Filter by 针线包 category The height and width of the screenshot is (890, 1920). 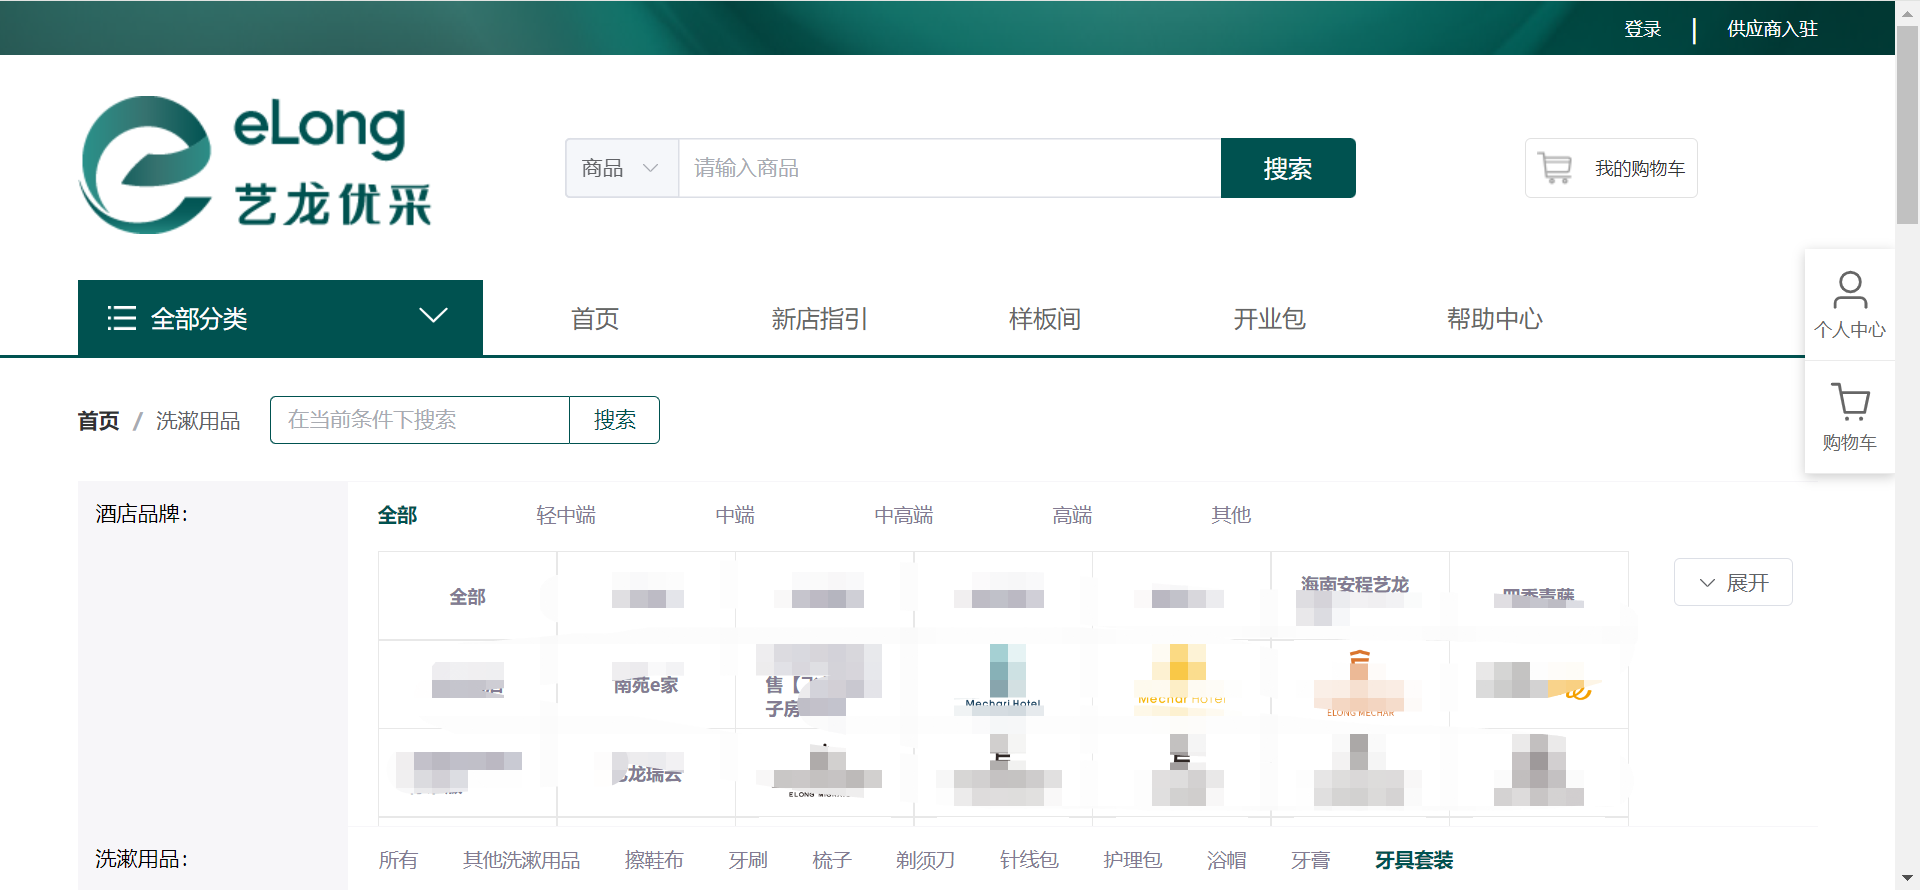pos(1029,860)
